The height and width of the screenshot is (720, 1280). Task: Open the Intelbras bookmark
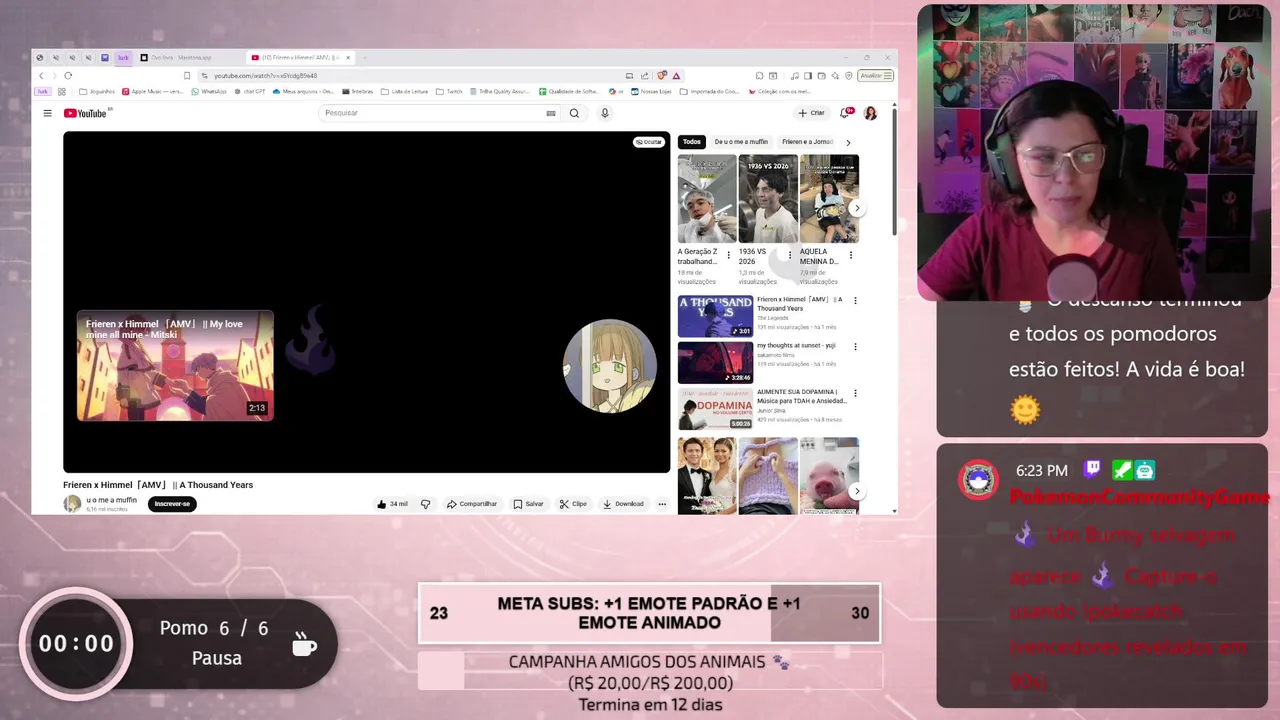click(357, 91)
